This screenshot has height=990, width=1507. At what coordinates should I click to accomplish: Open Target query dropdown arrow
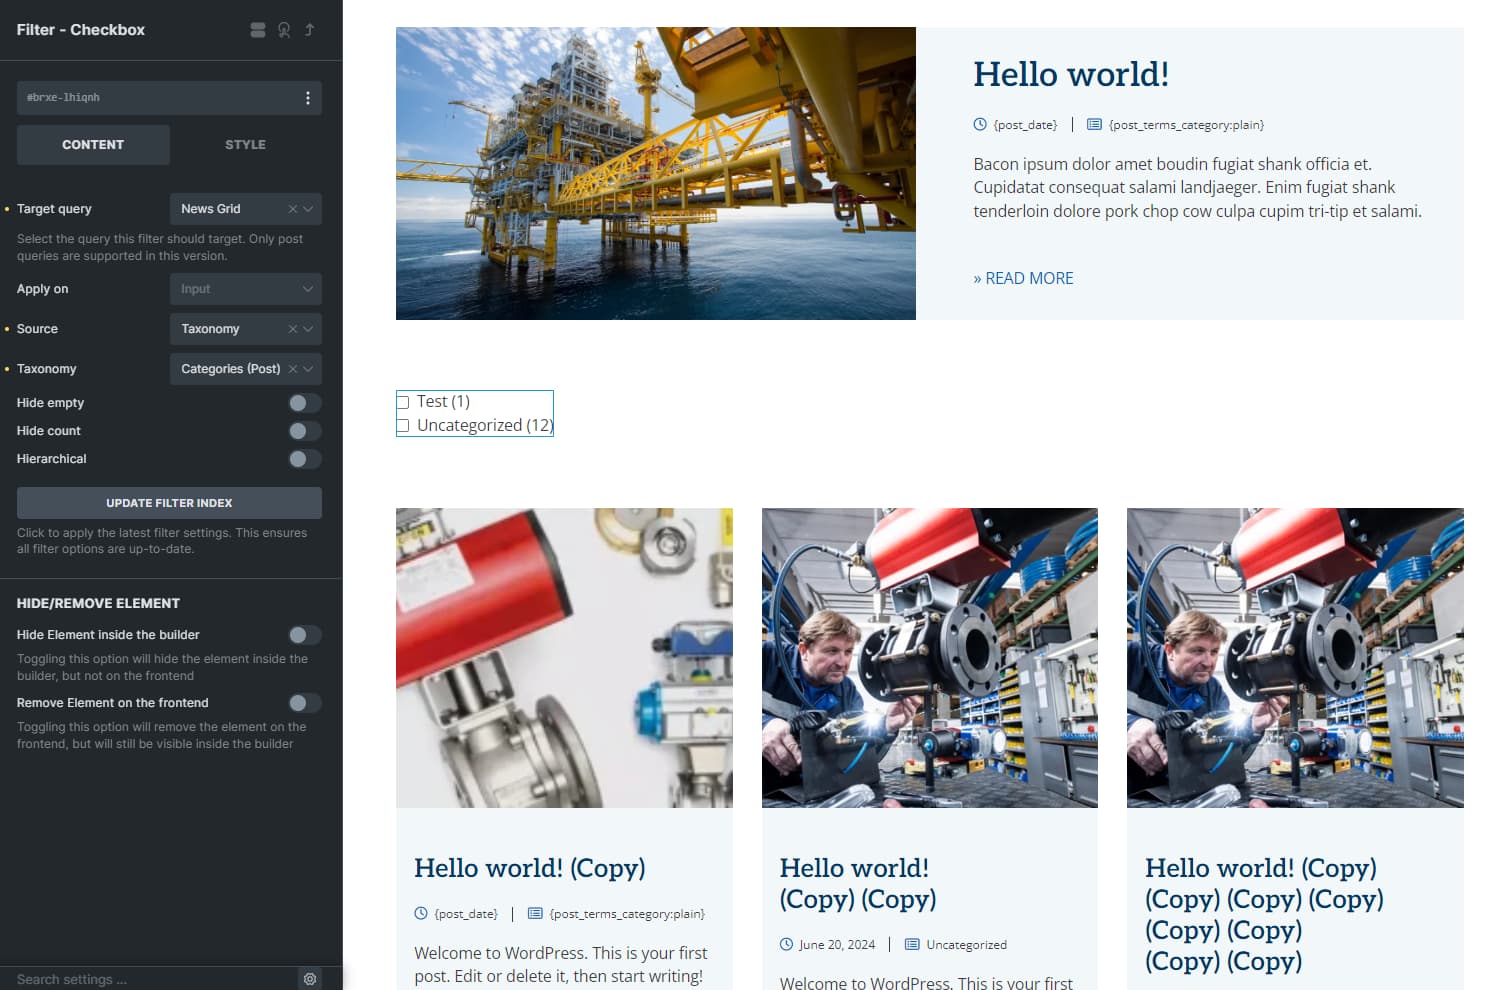point(308,209)
